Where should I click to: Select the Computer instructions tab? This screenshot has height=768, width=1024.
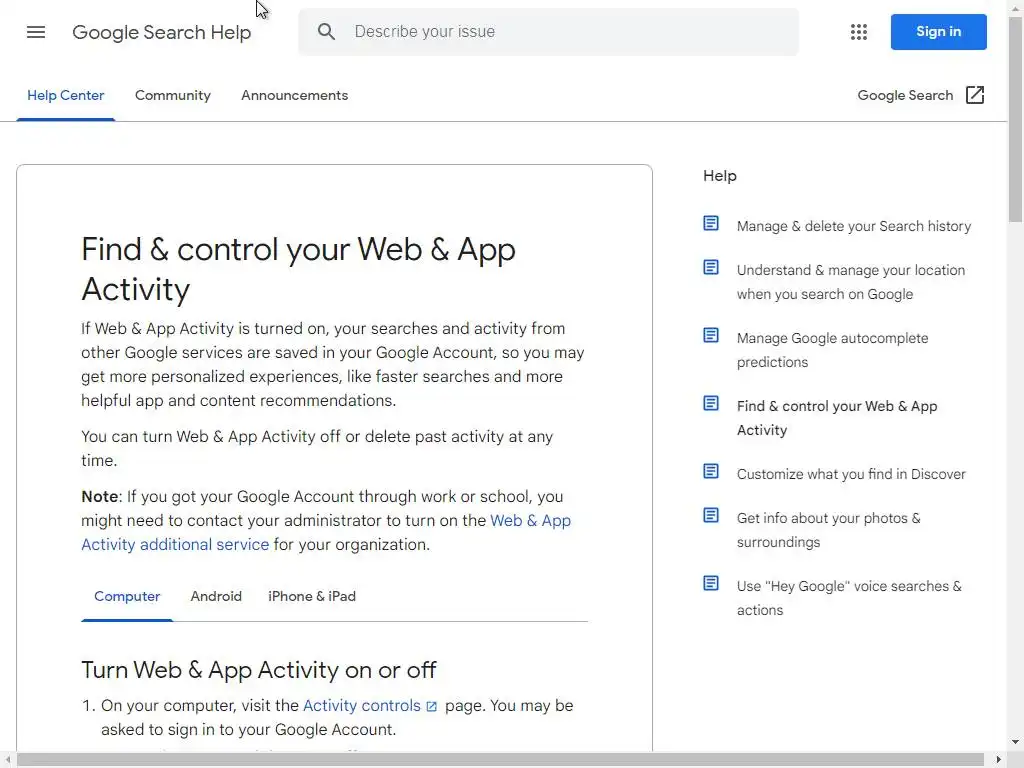pyautogui.click(x=127, y=596)
